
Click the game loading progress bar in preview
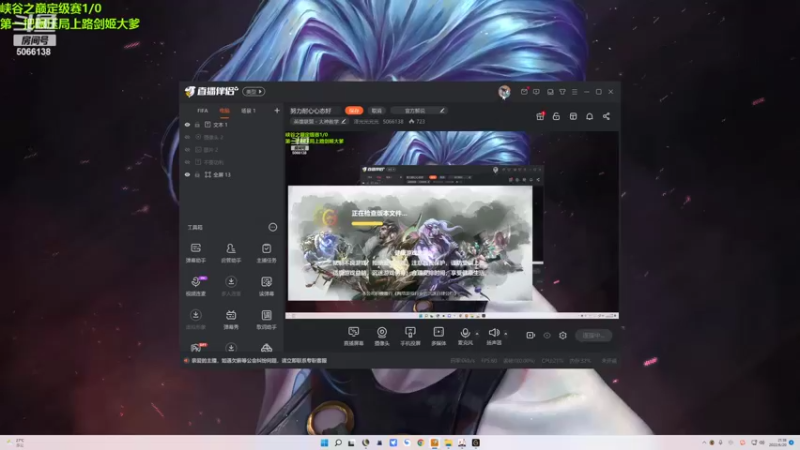click(x=367, y=223)
